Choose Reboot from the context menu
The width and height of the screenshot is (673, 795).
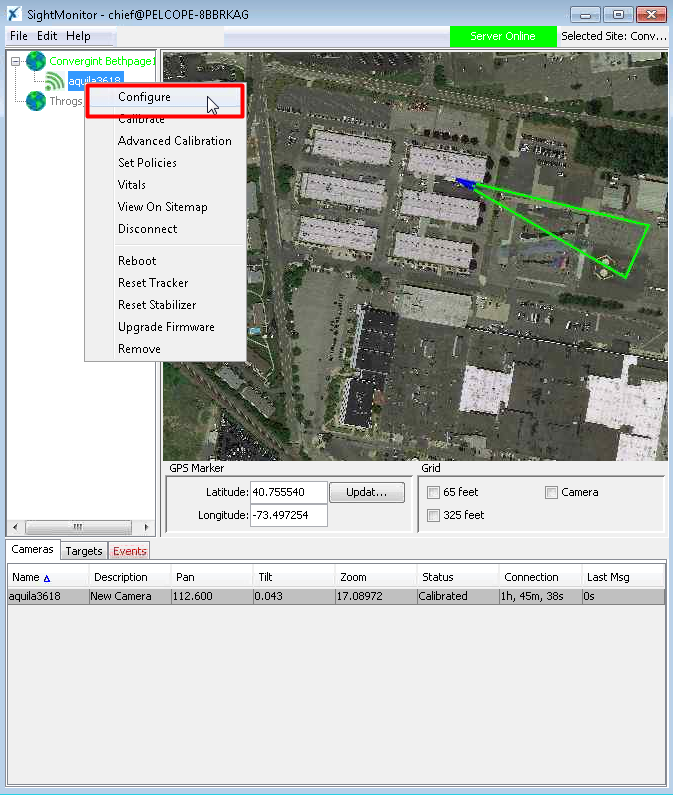click(165, 261)
